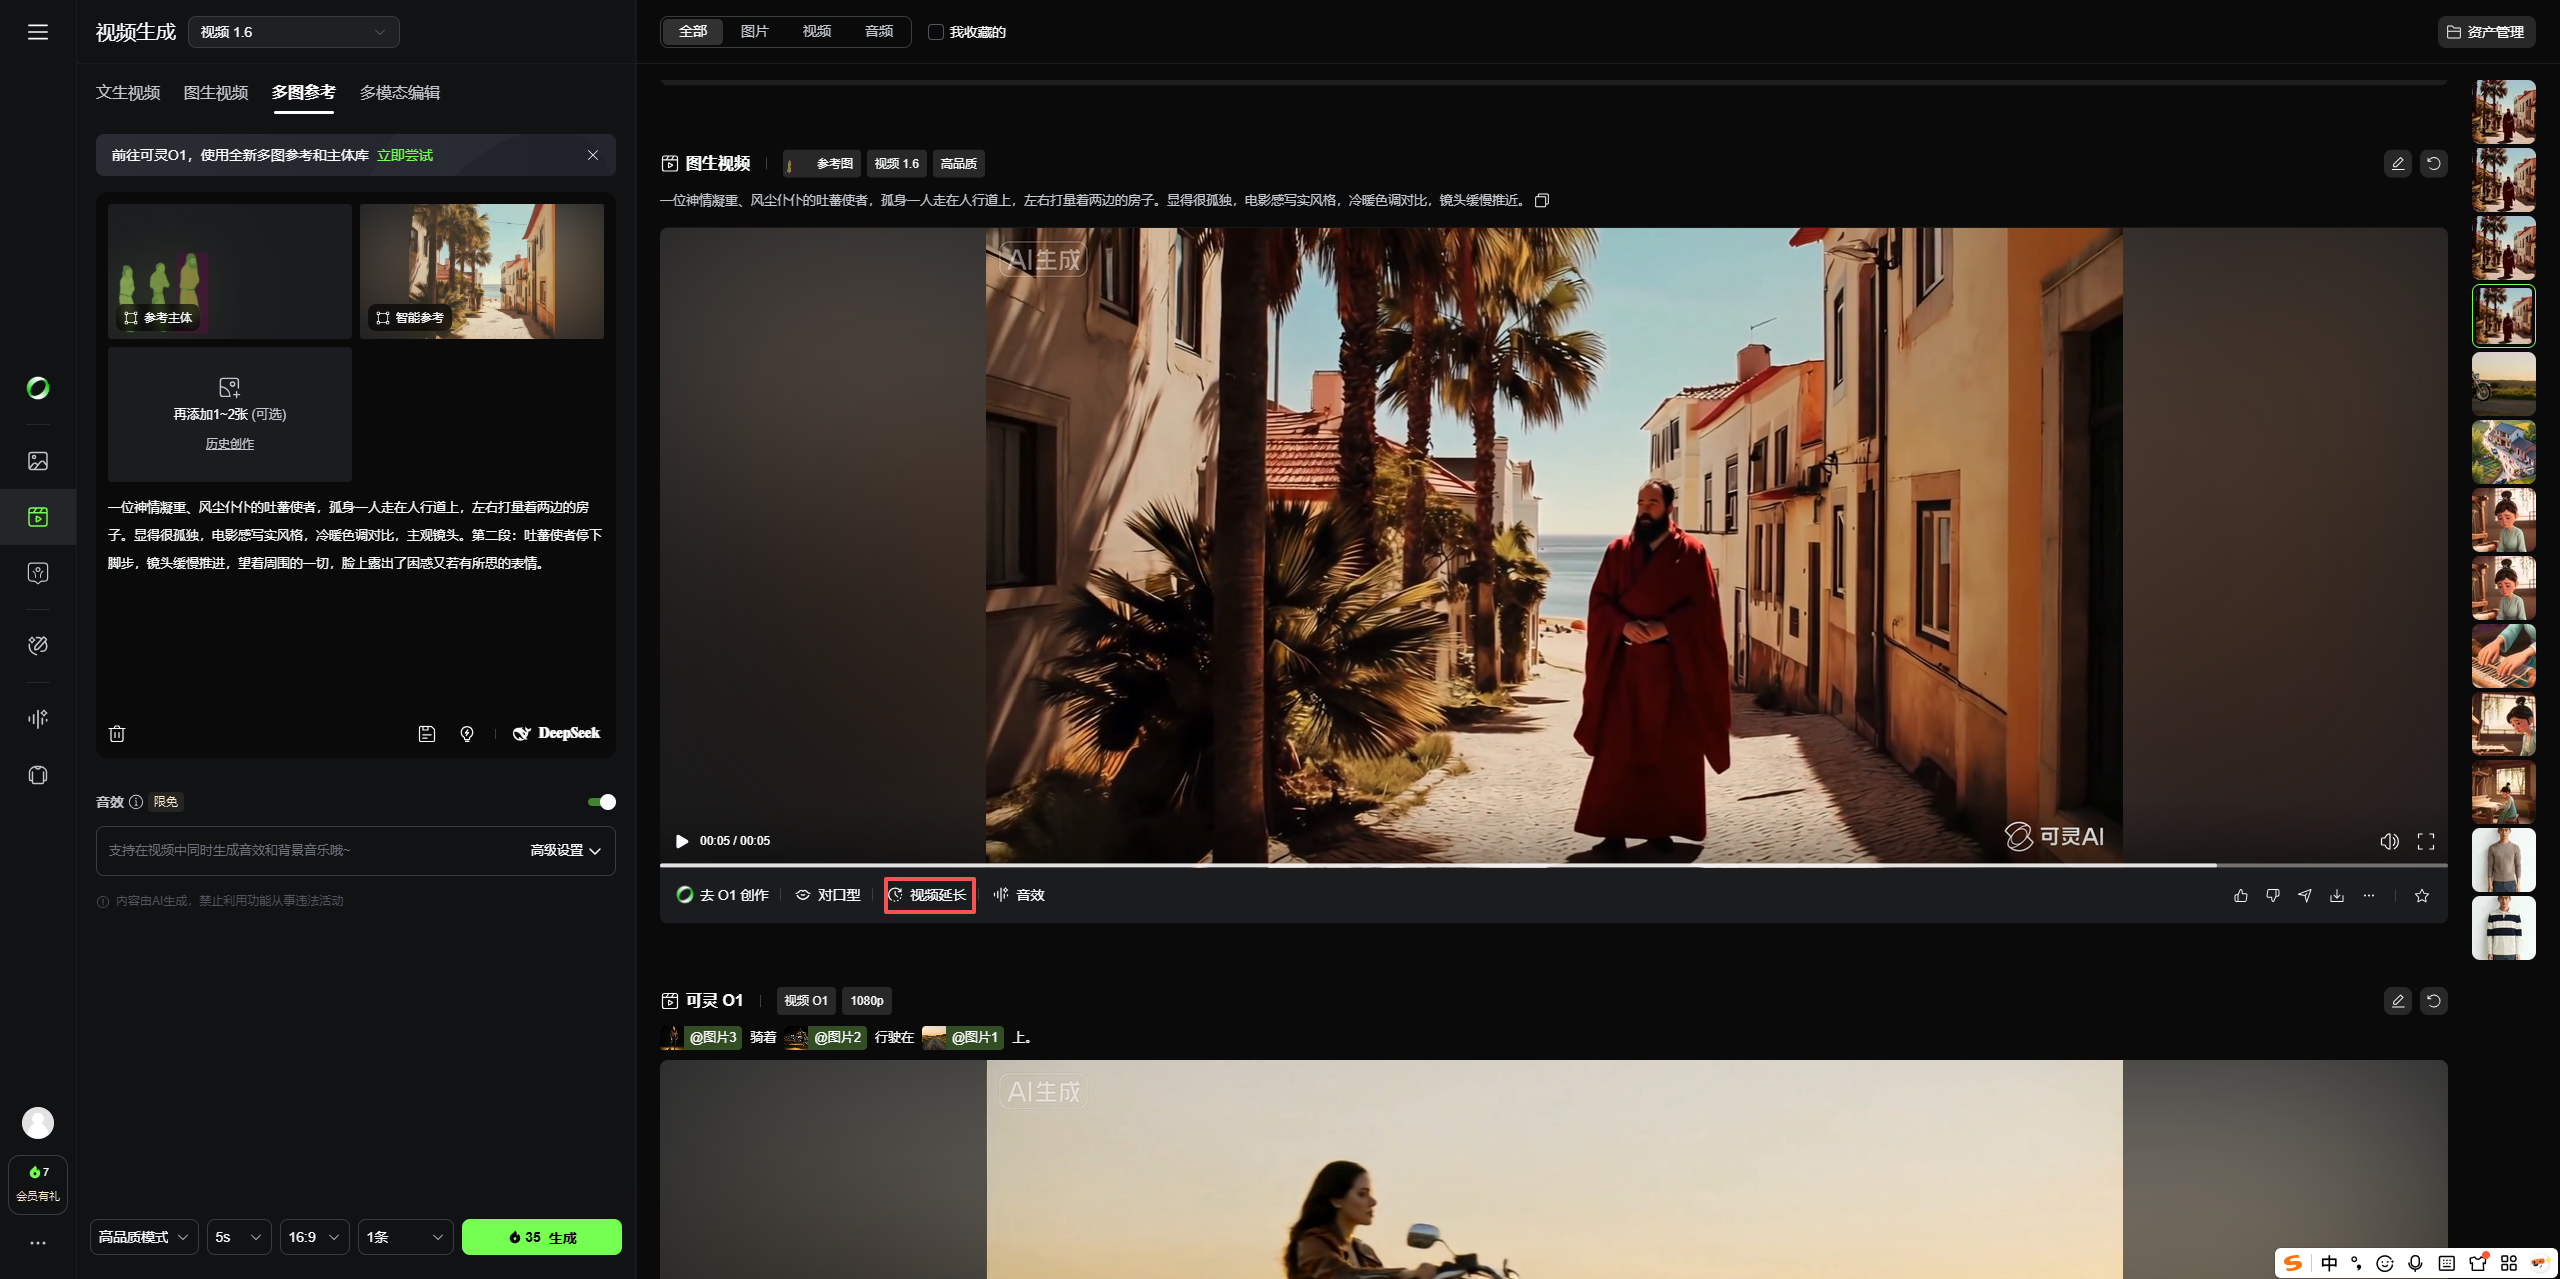Check the 我收藏的 checkbox
The image size is (2560, 1279).
pyautogui.click(x=936, y=32)
